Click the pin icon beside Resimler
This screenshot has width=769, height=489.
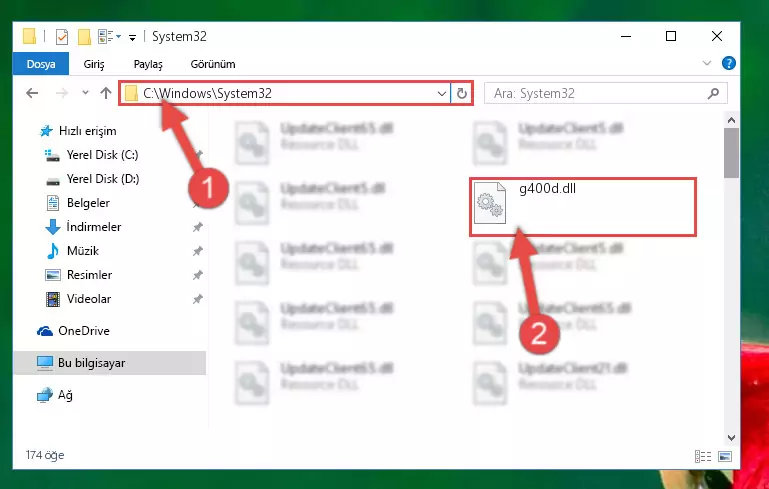(x=197, y=275)
